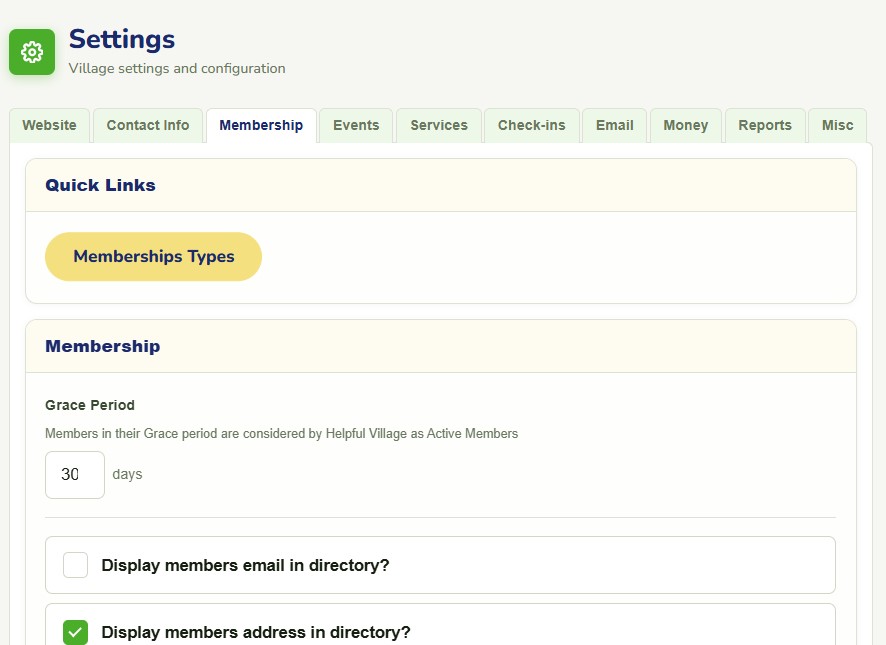Select the Money tab

click(x=686, y=125)
